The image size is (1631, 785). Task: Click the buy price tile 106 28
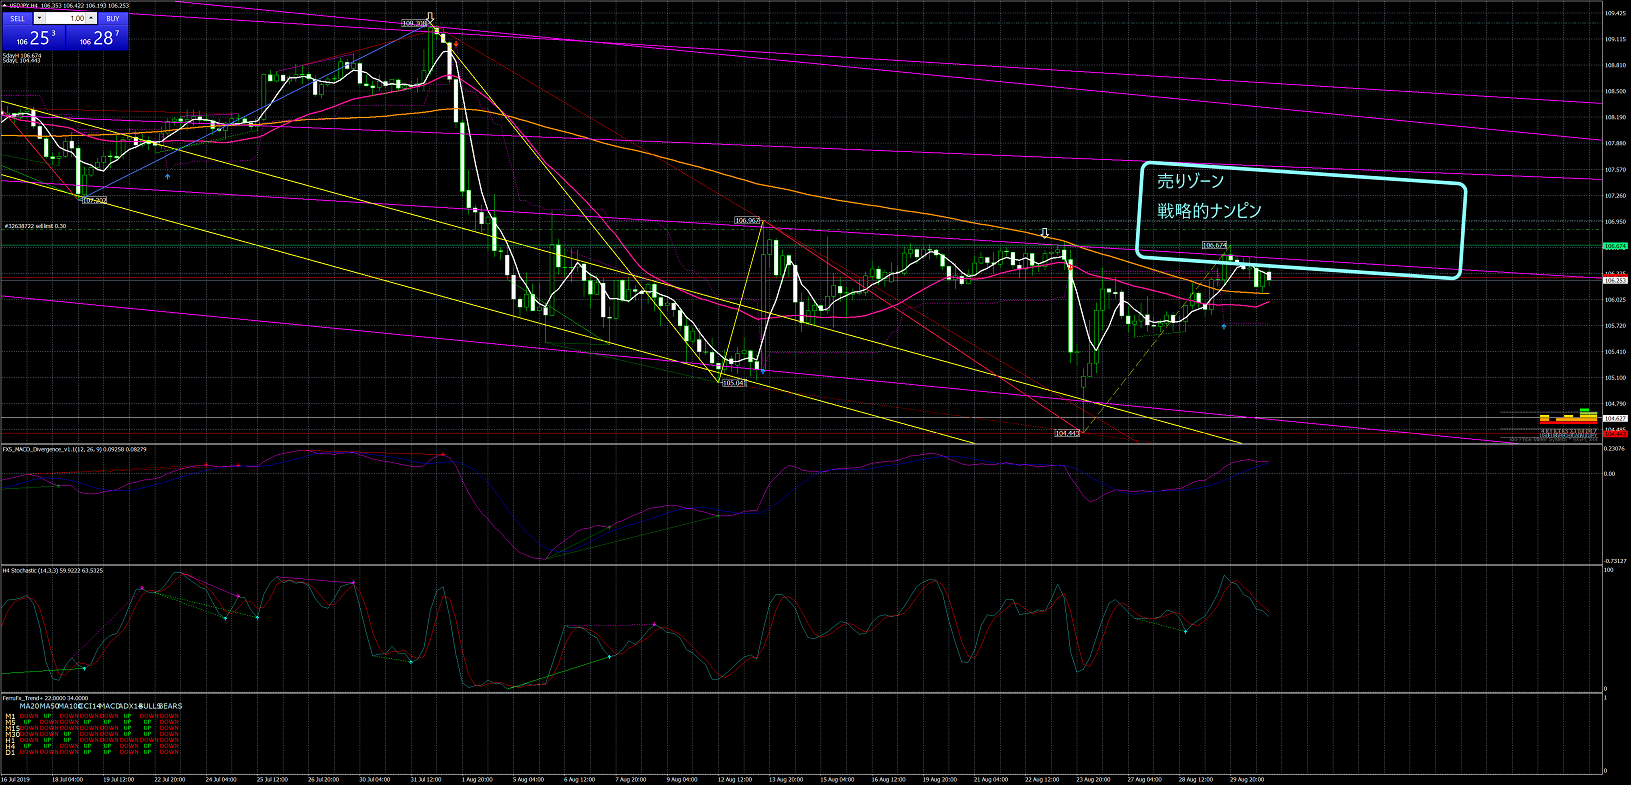97,38
